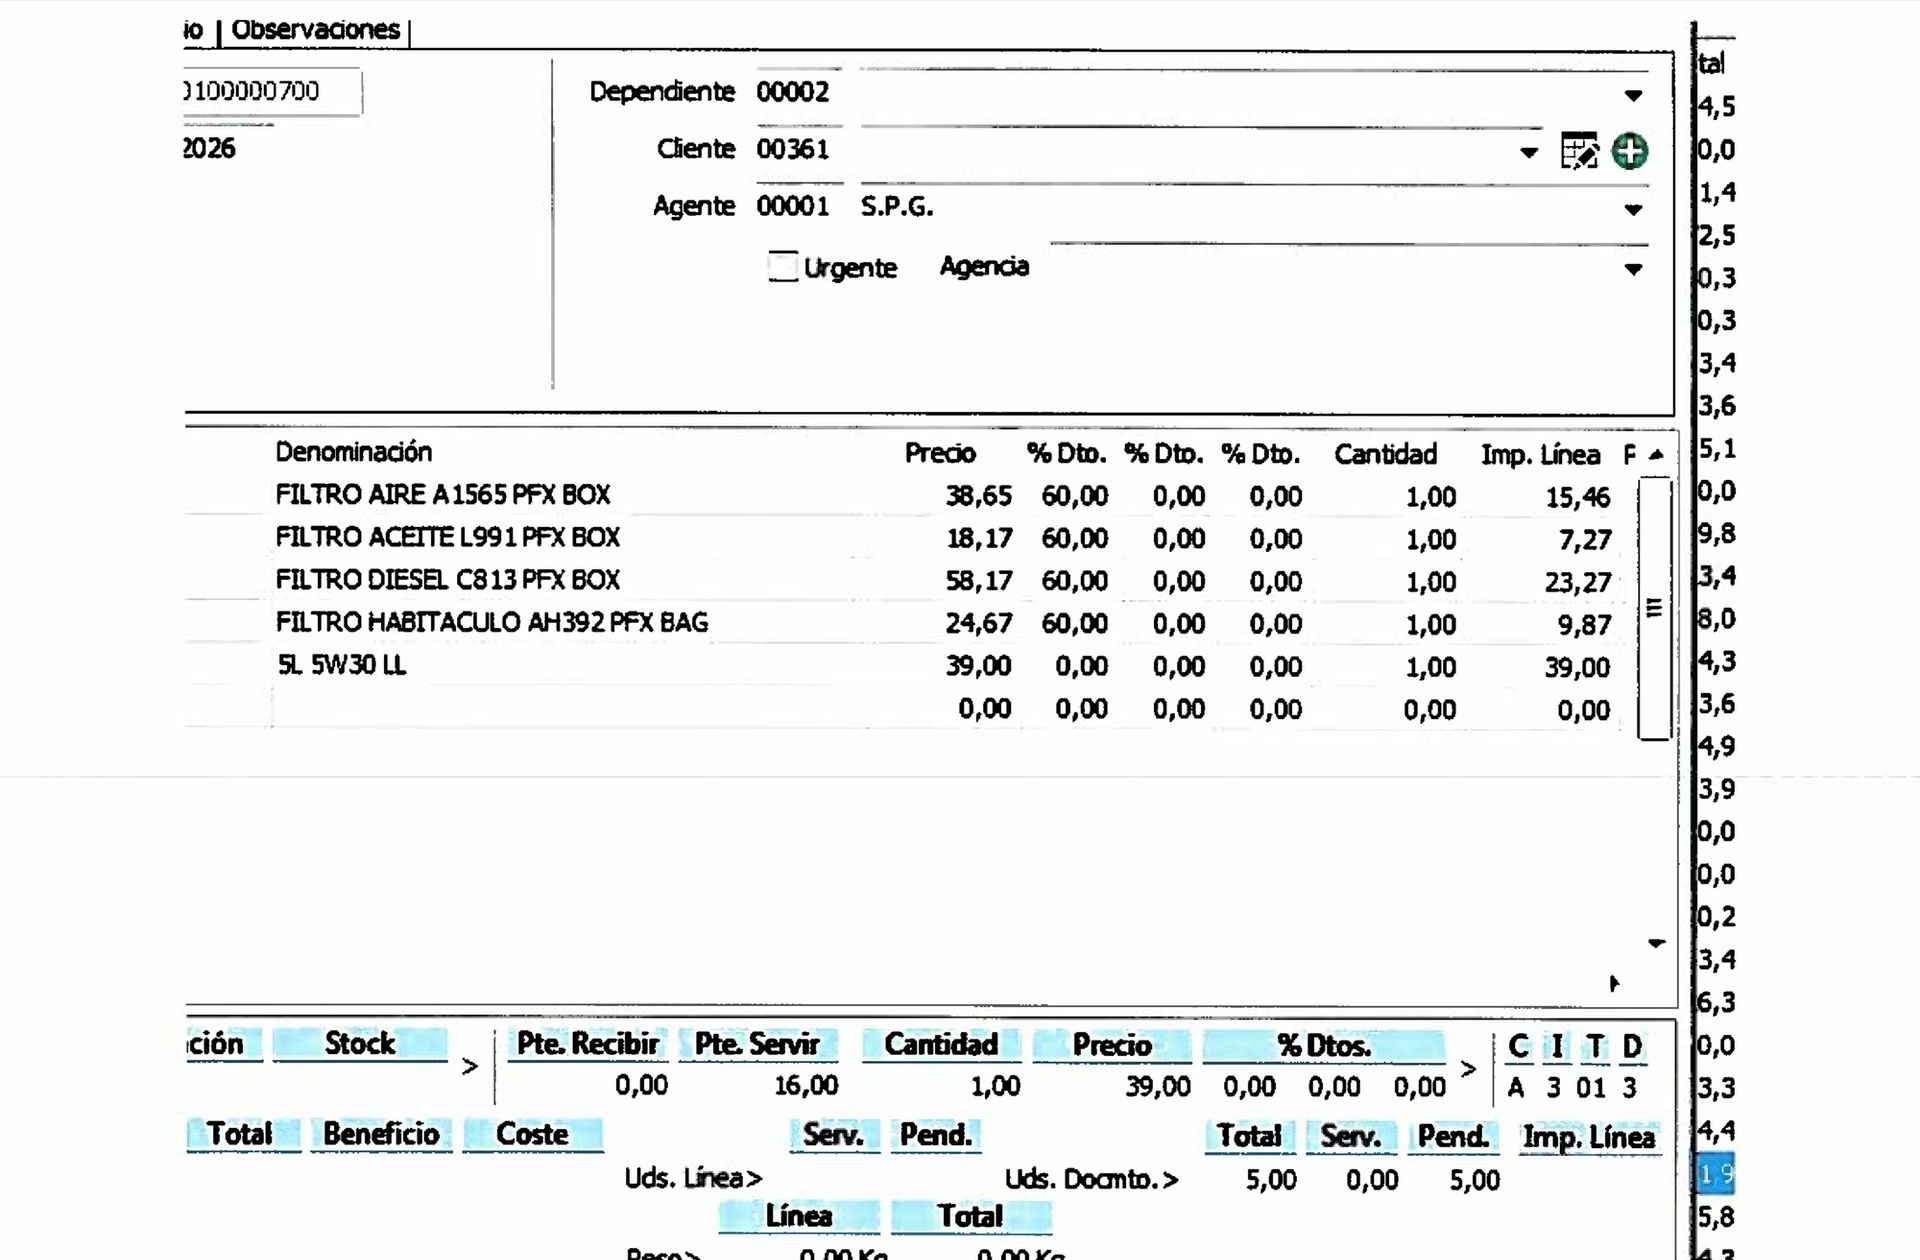This screenshot has height=1260, width=1920.
Task: Click line amount 23,27 of FILTRO DIESEL
Action: tap(1578, 582)
